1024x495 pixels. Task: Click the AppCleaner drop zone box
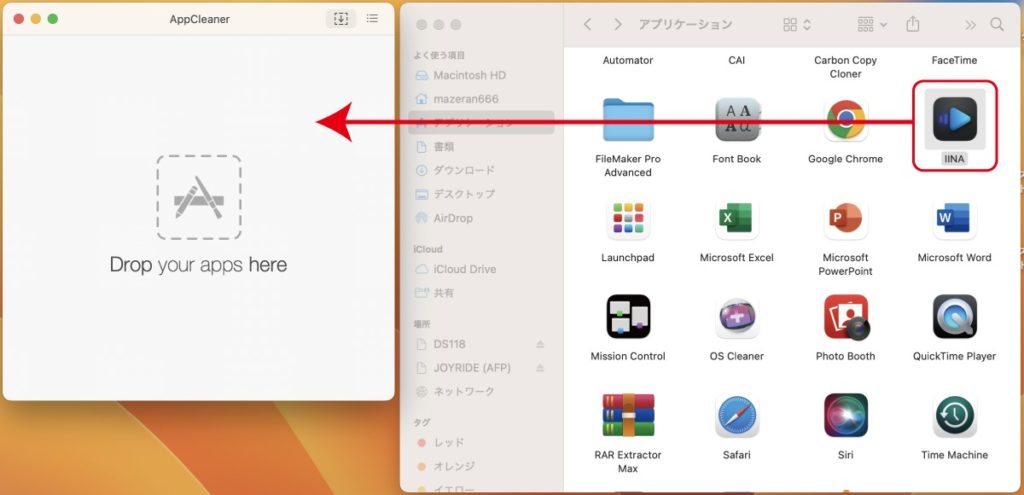pos(199,197)
